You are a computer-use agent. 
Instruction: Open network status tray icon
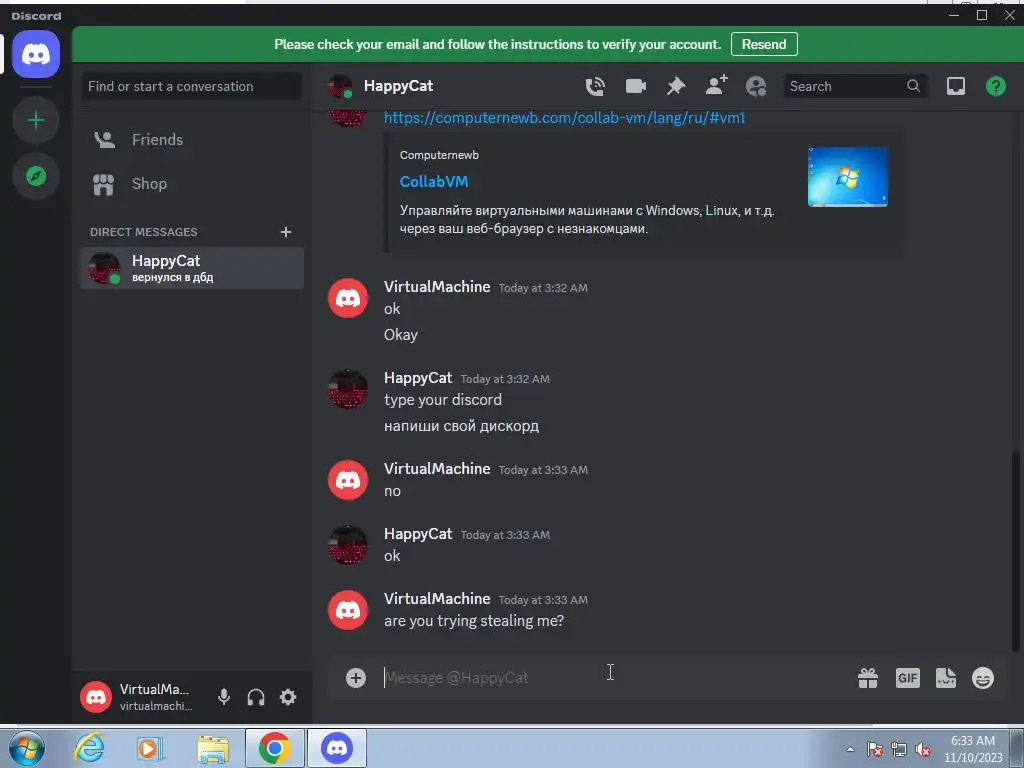click(899, 750)
